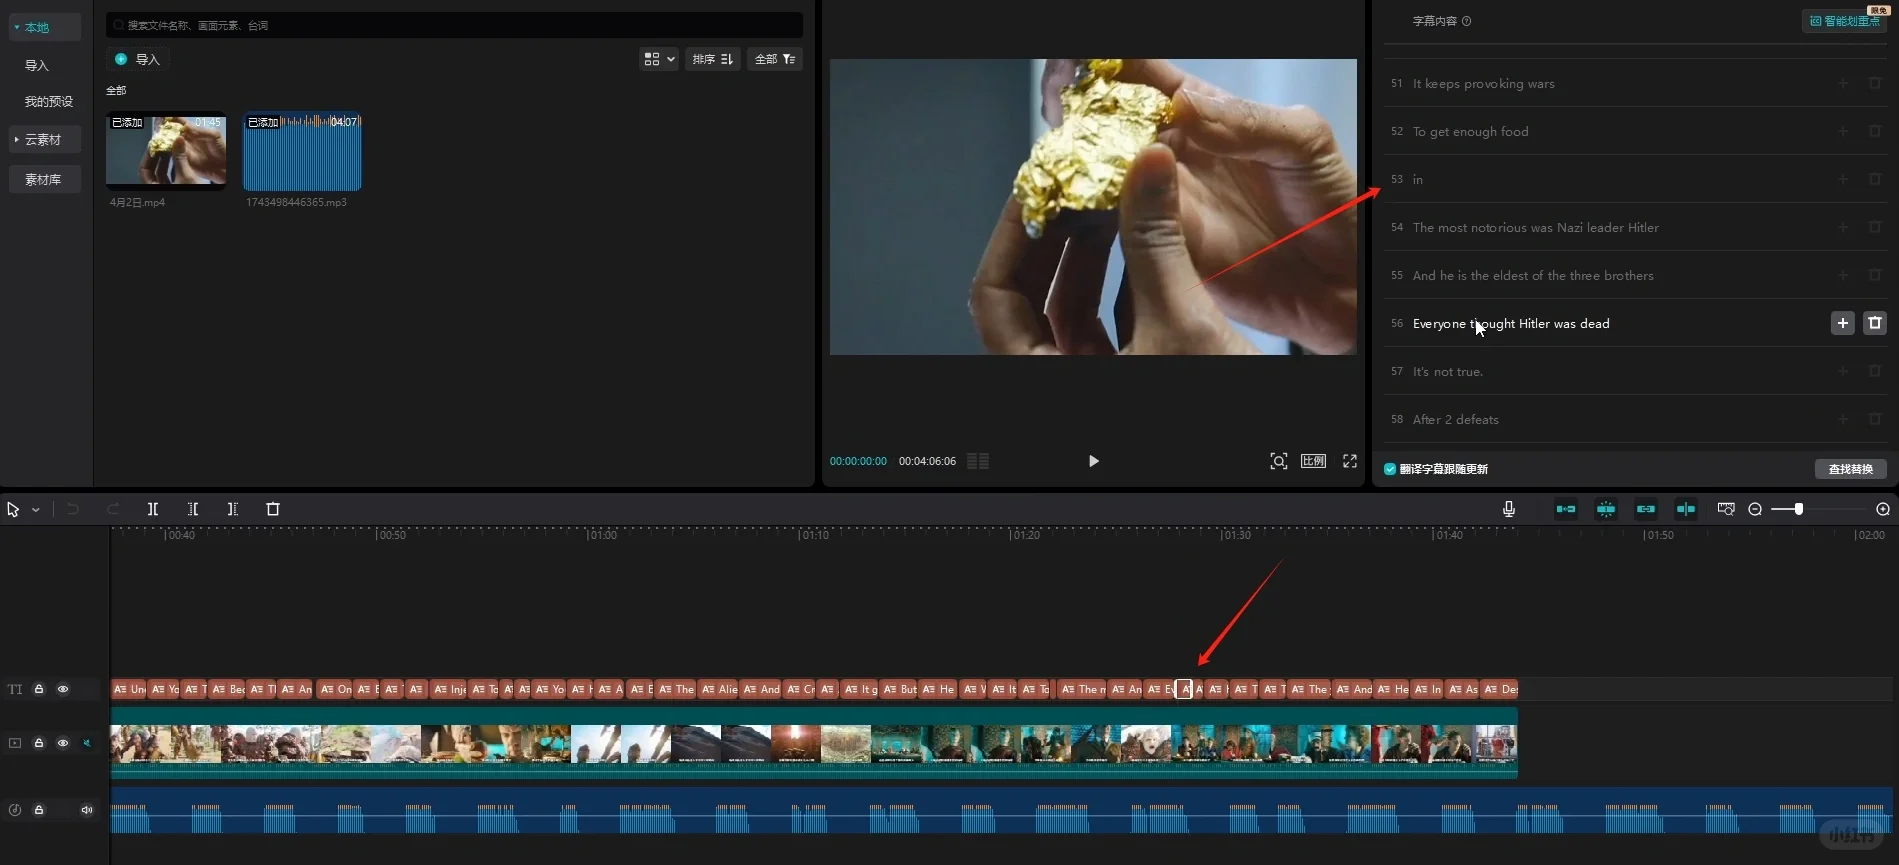Lock the main video track
Image resolution: width=1899 pixels, height=865 pixels.
tap(39, 743)
